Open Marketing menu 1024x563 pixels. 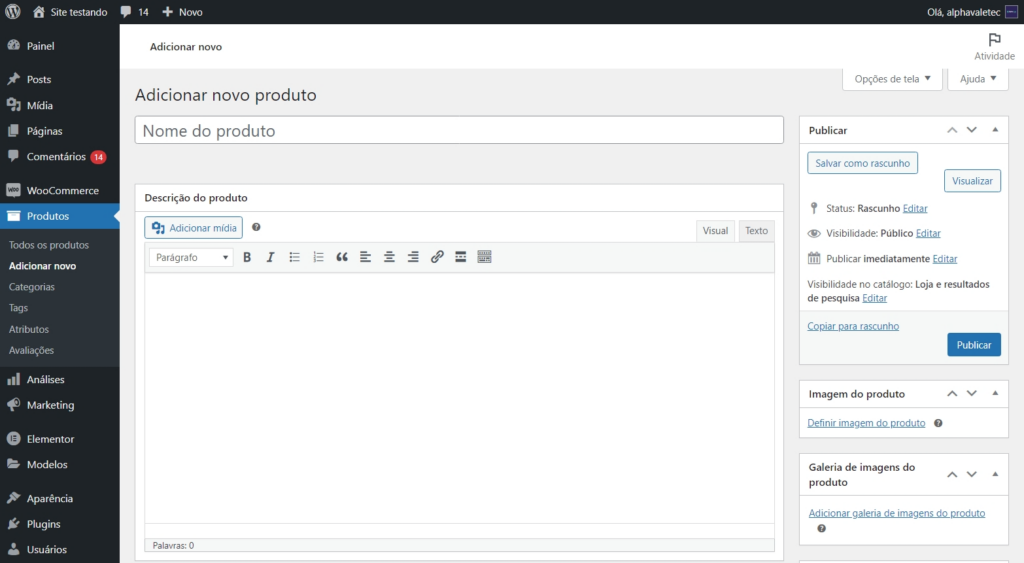[x=59, y=405]
